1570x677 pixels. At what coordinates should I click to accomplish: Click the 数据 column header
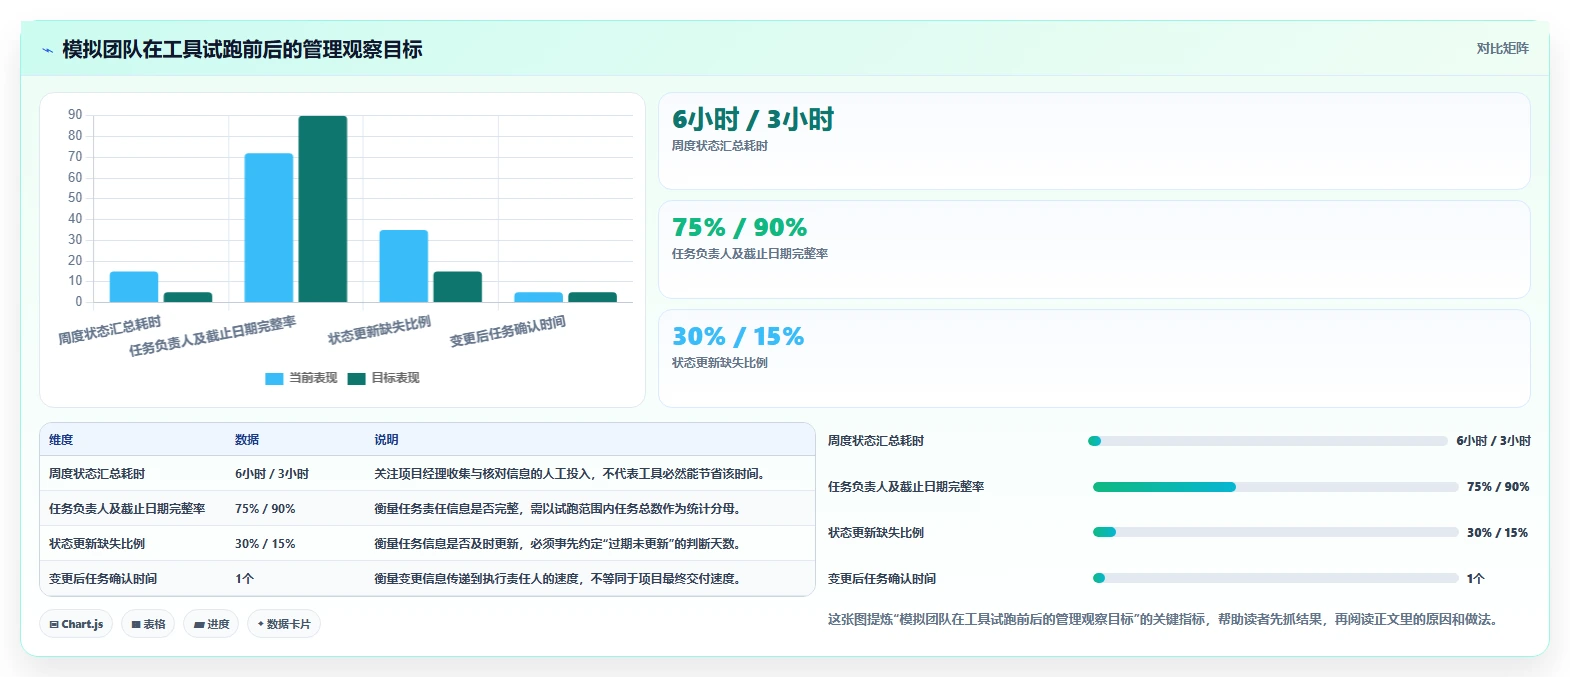click(x=247, y=440)
